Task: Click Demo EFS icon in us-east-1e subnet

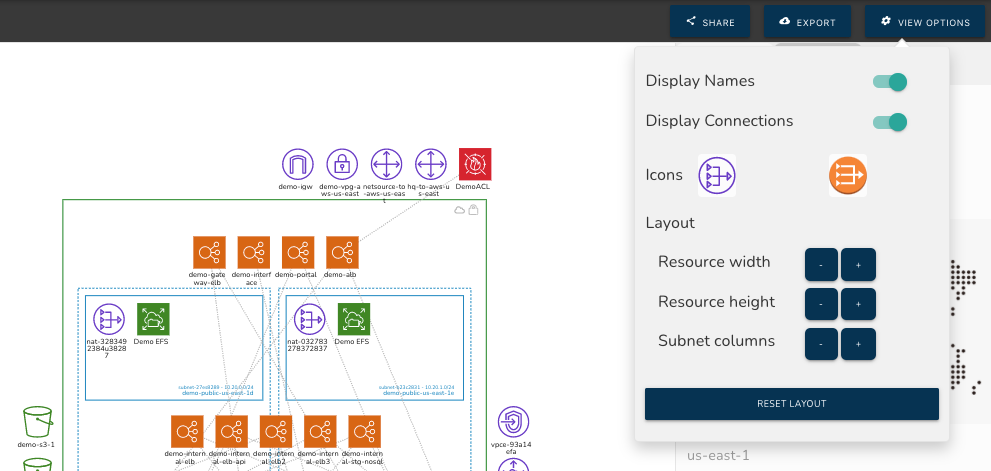Action: [354, 319]
